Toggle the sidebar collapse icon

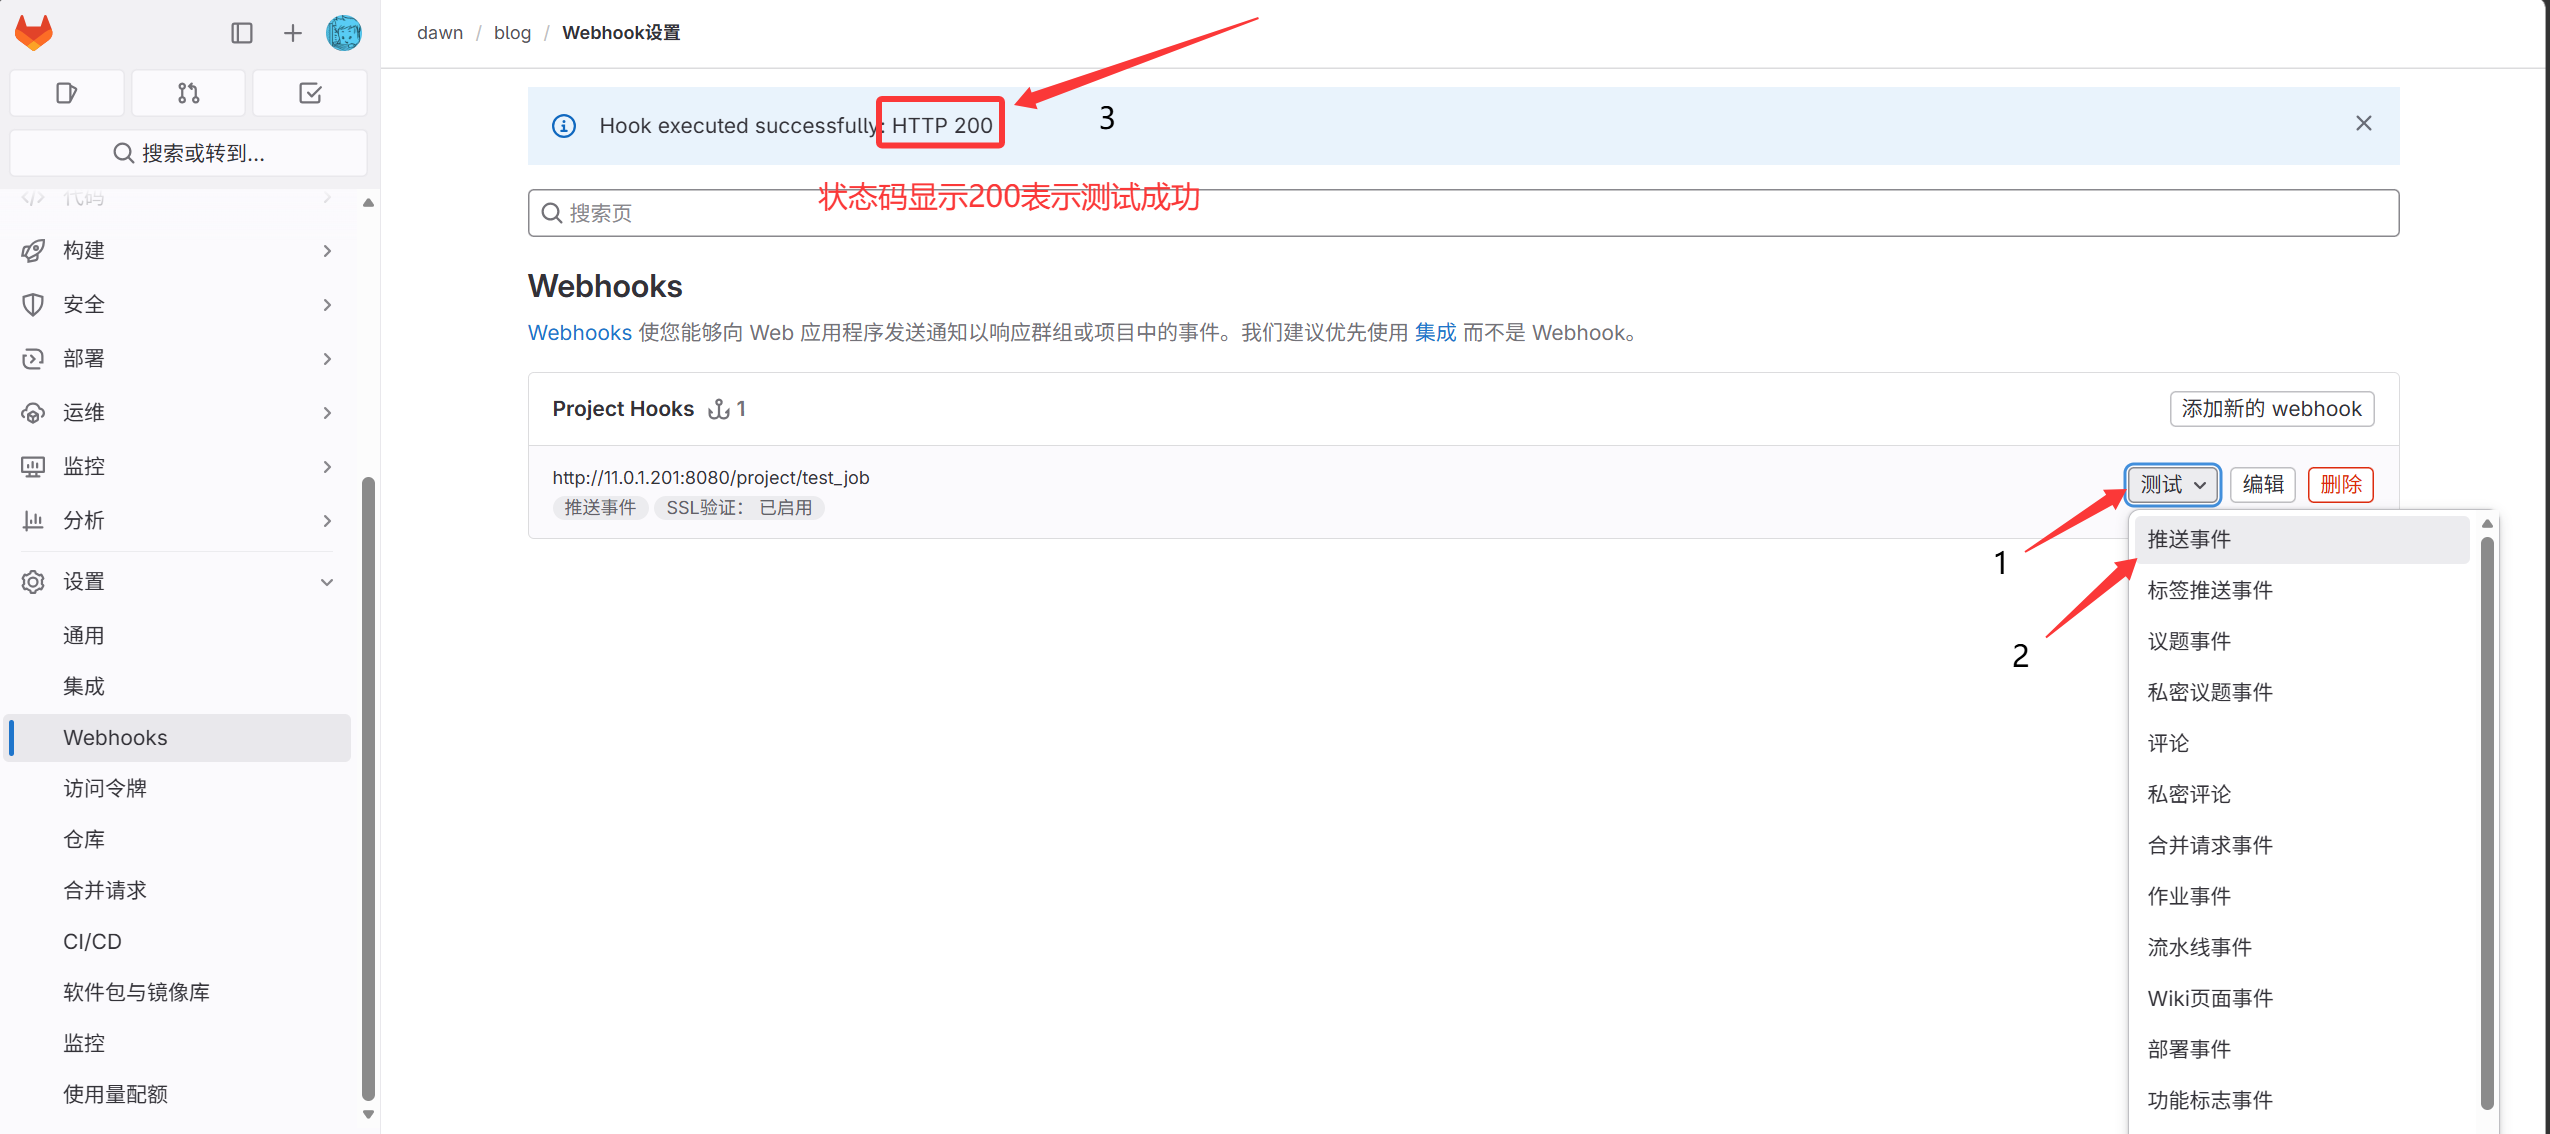point(242,33)
